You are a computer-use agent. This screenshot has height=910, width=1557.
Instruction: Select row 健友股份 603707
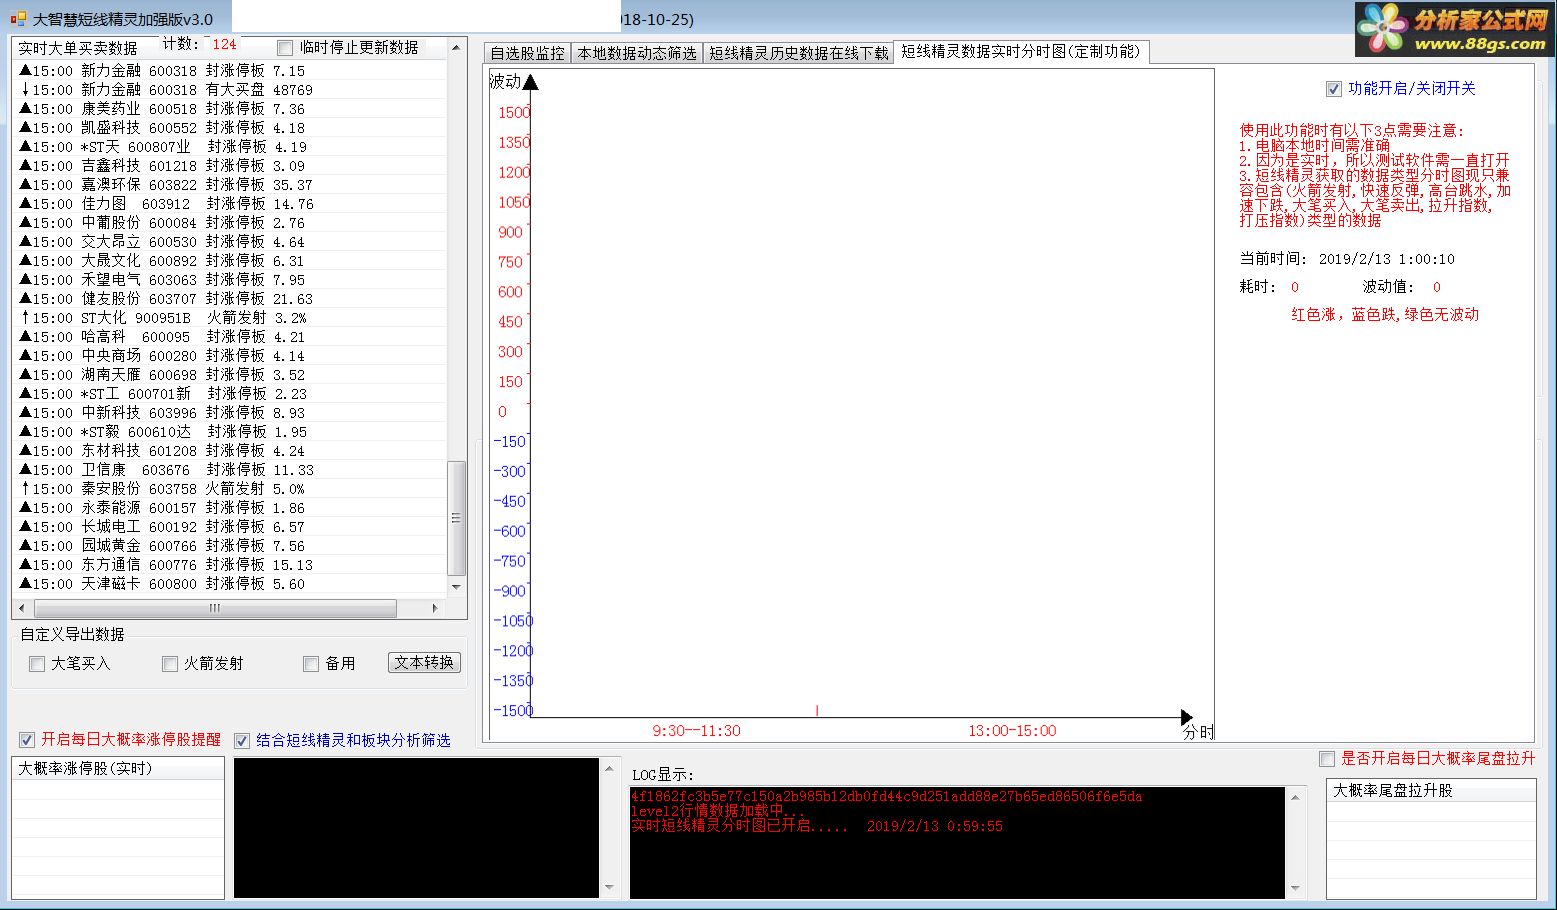coord(230,299)
